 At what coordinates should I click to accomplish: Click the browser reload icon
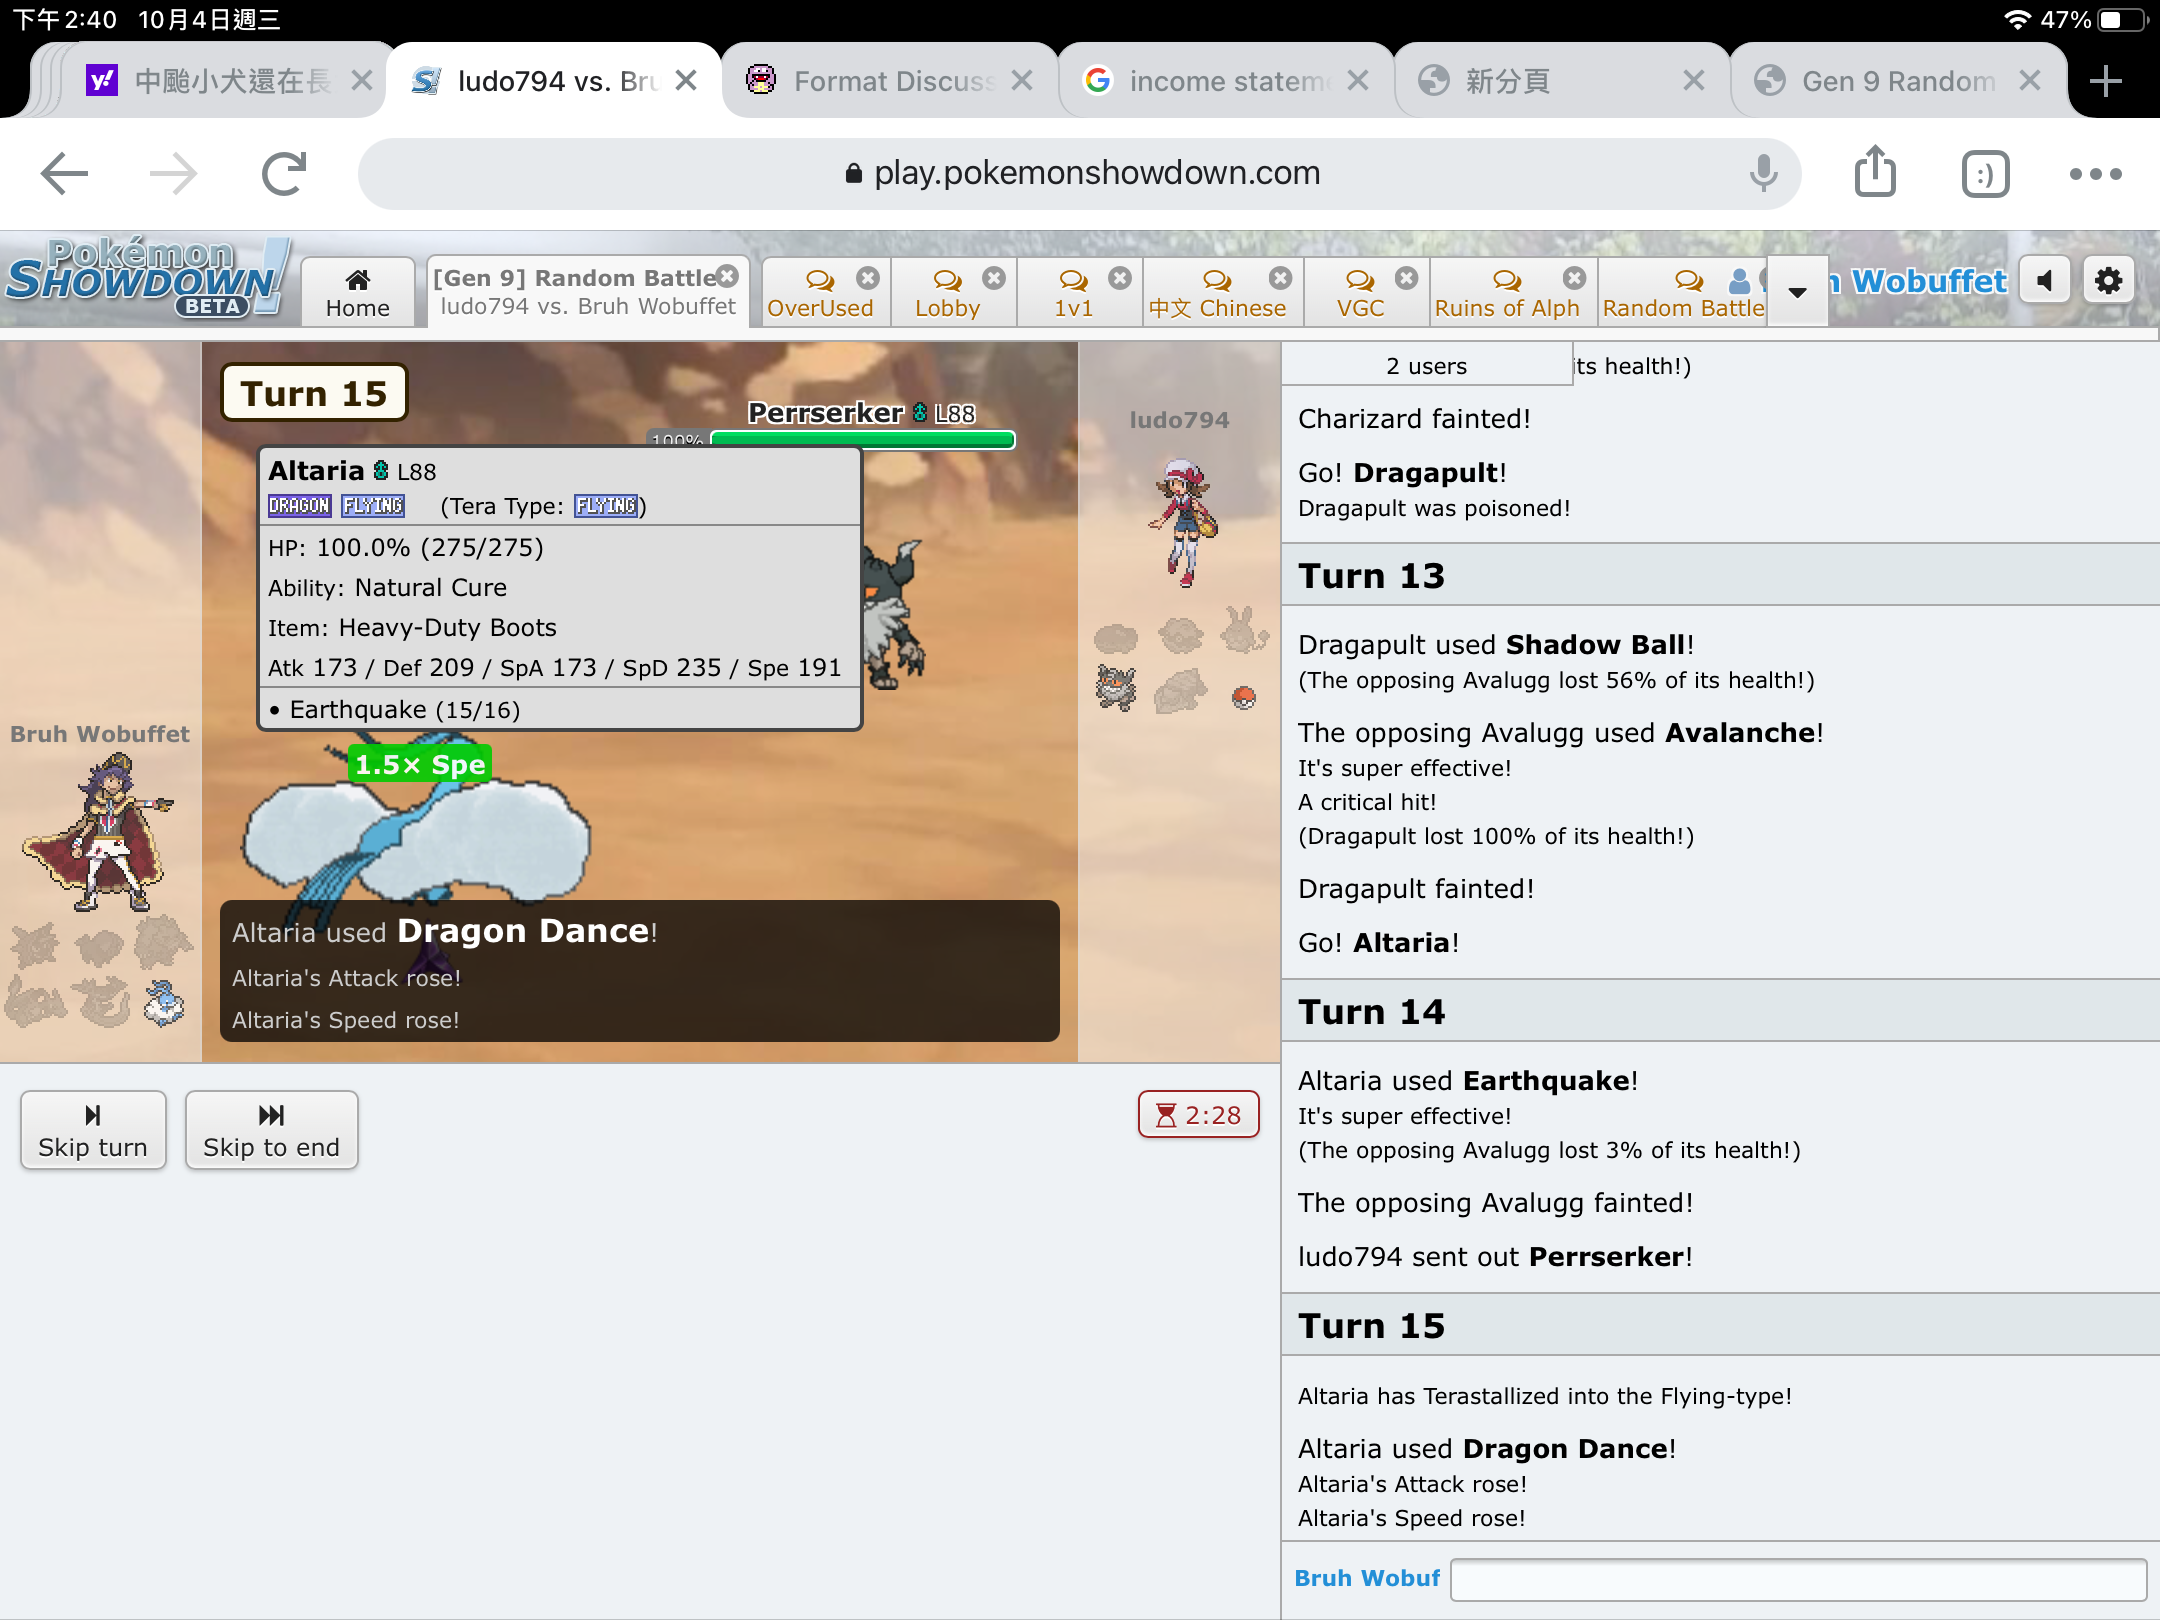click(x=284, y=173)
